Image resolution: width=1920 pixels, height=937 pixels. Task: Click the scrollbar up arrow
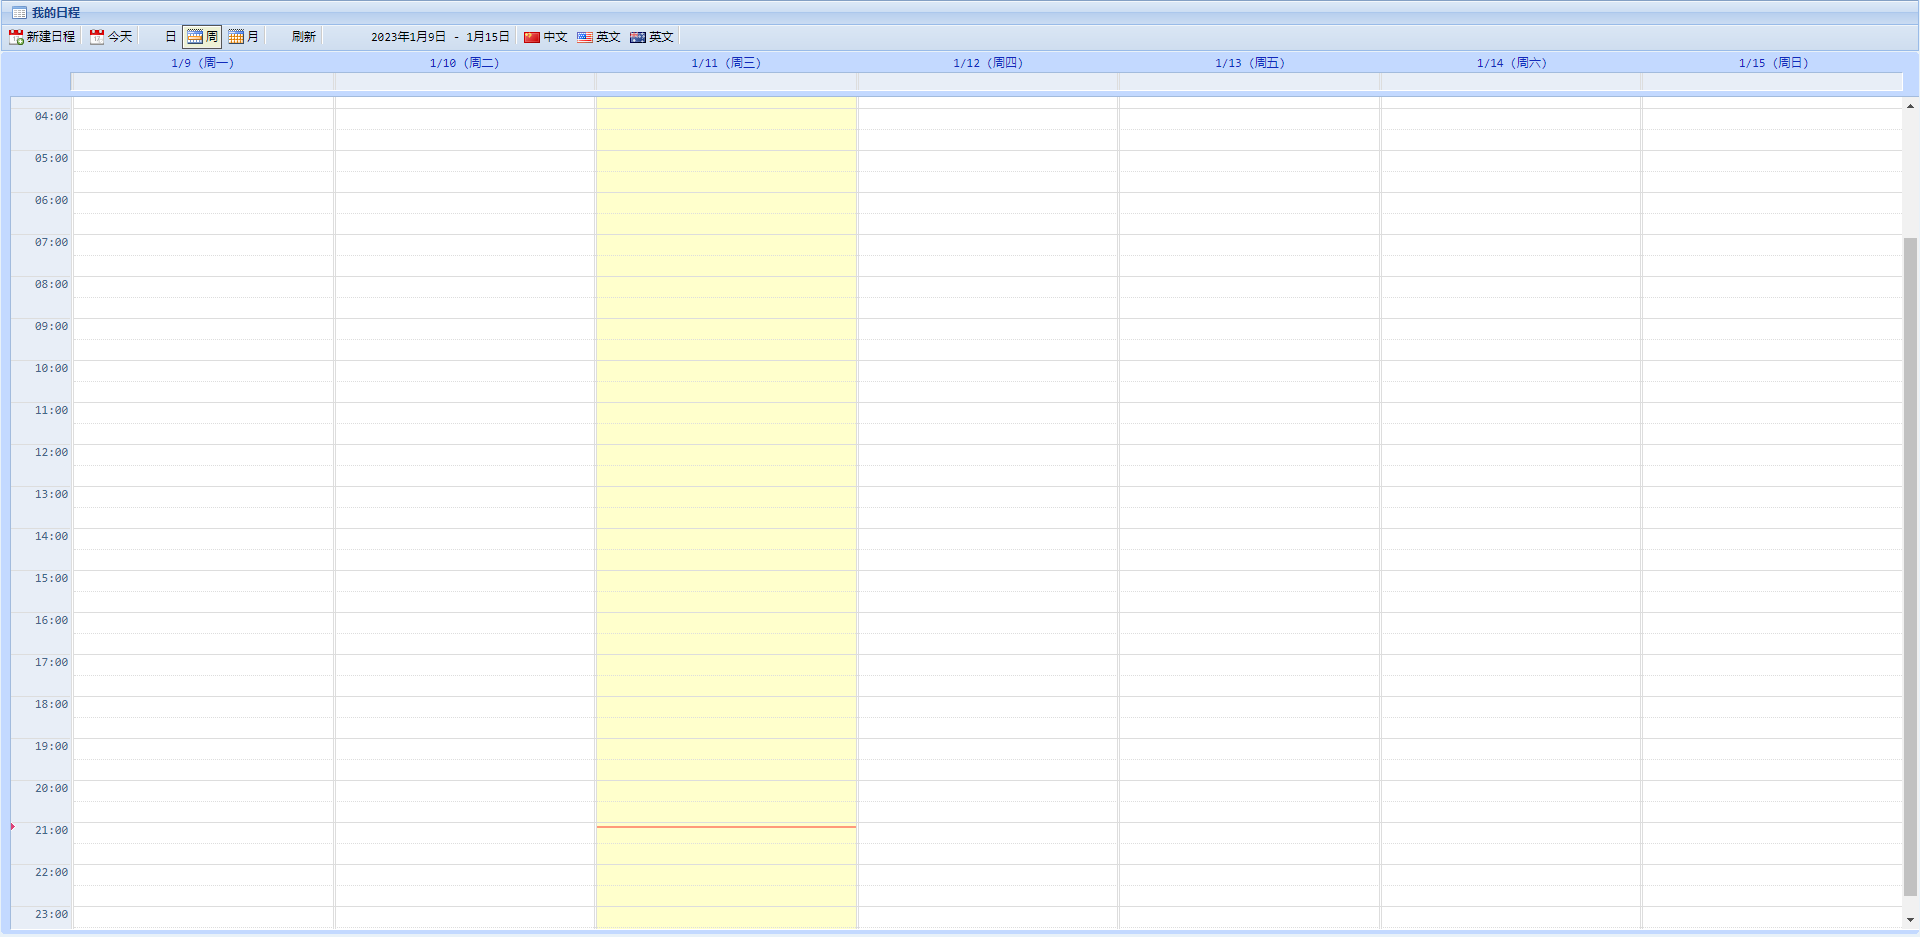coord(1910,106)
